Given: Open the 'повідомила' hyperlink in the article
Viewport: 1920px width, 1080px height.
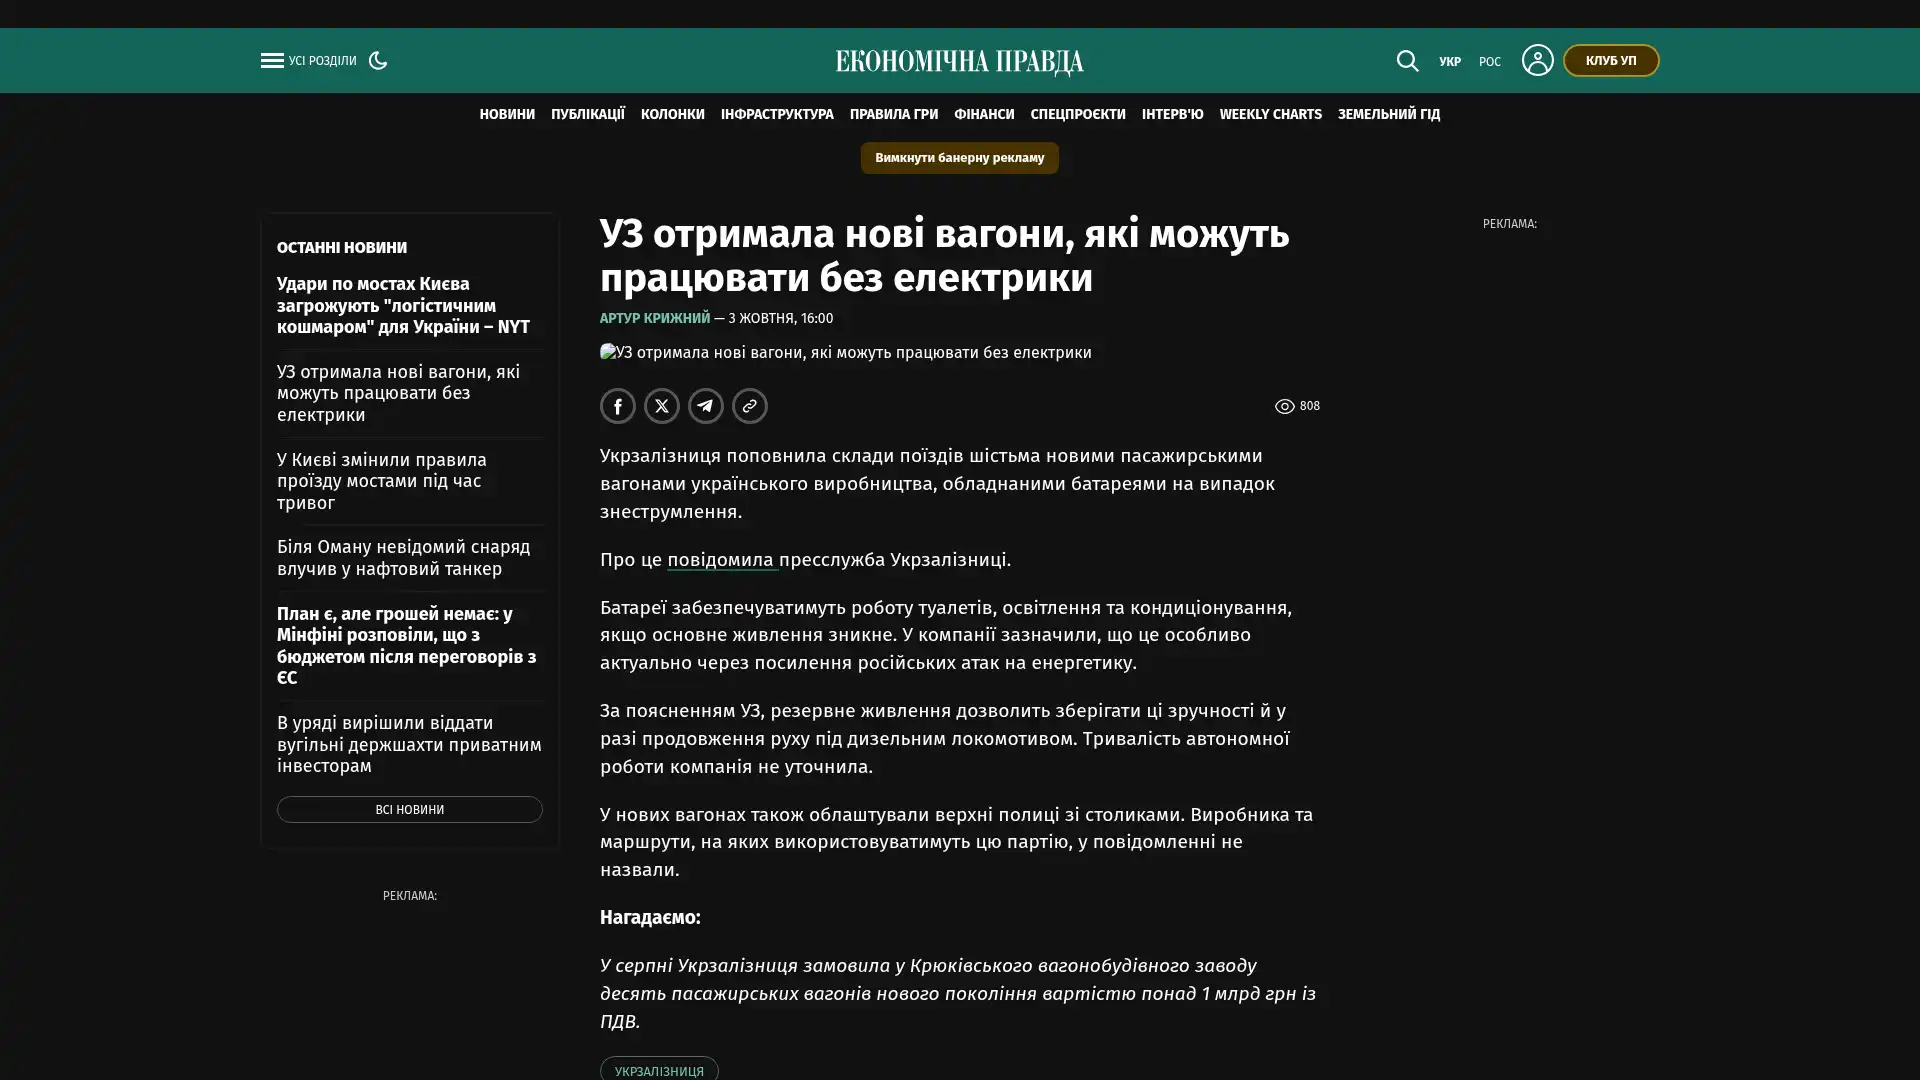Looking at the screenshot, I should (721, 560).
